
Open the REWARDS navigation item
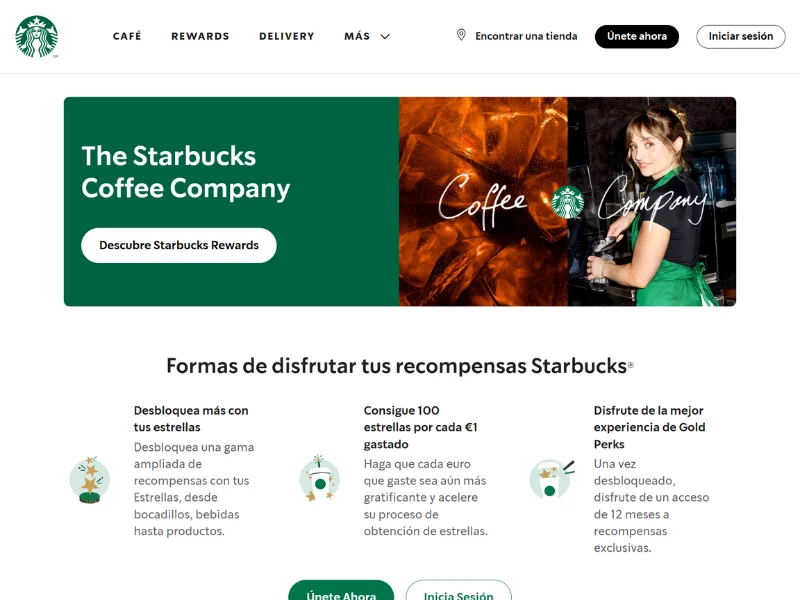coord(200,36)
